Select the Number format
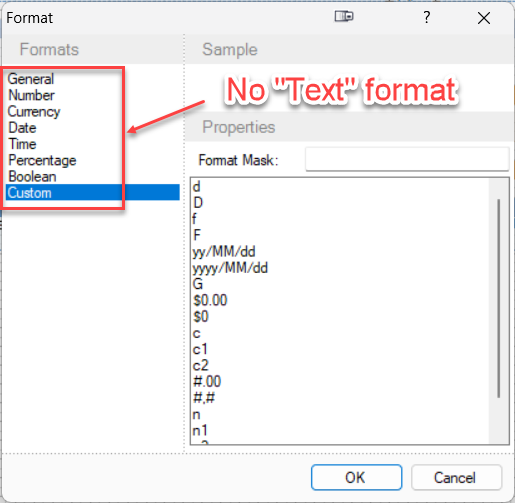 (x=31, y=95)
